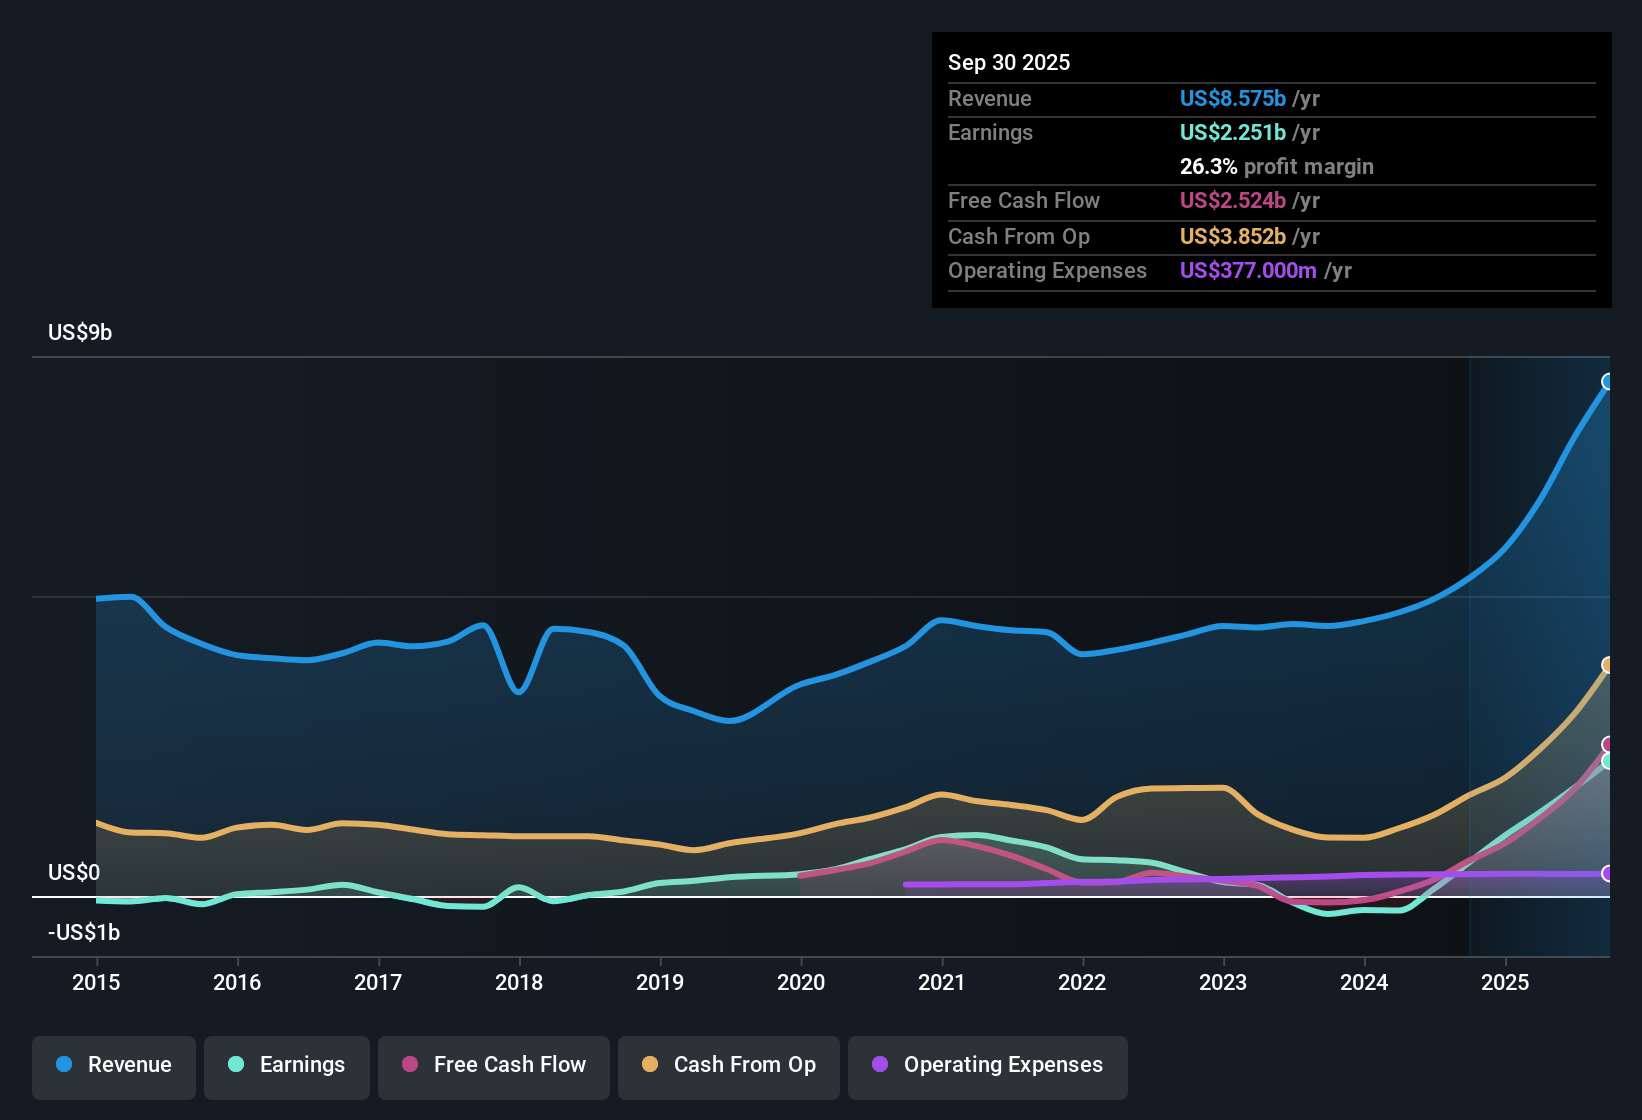Click the US$8.575b Revenue value
The image size is (1642, 1120).
pos(1232,98)
